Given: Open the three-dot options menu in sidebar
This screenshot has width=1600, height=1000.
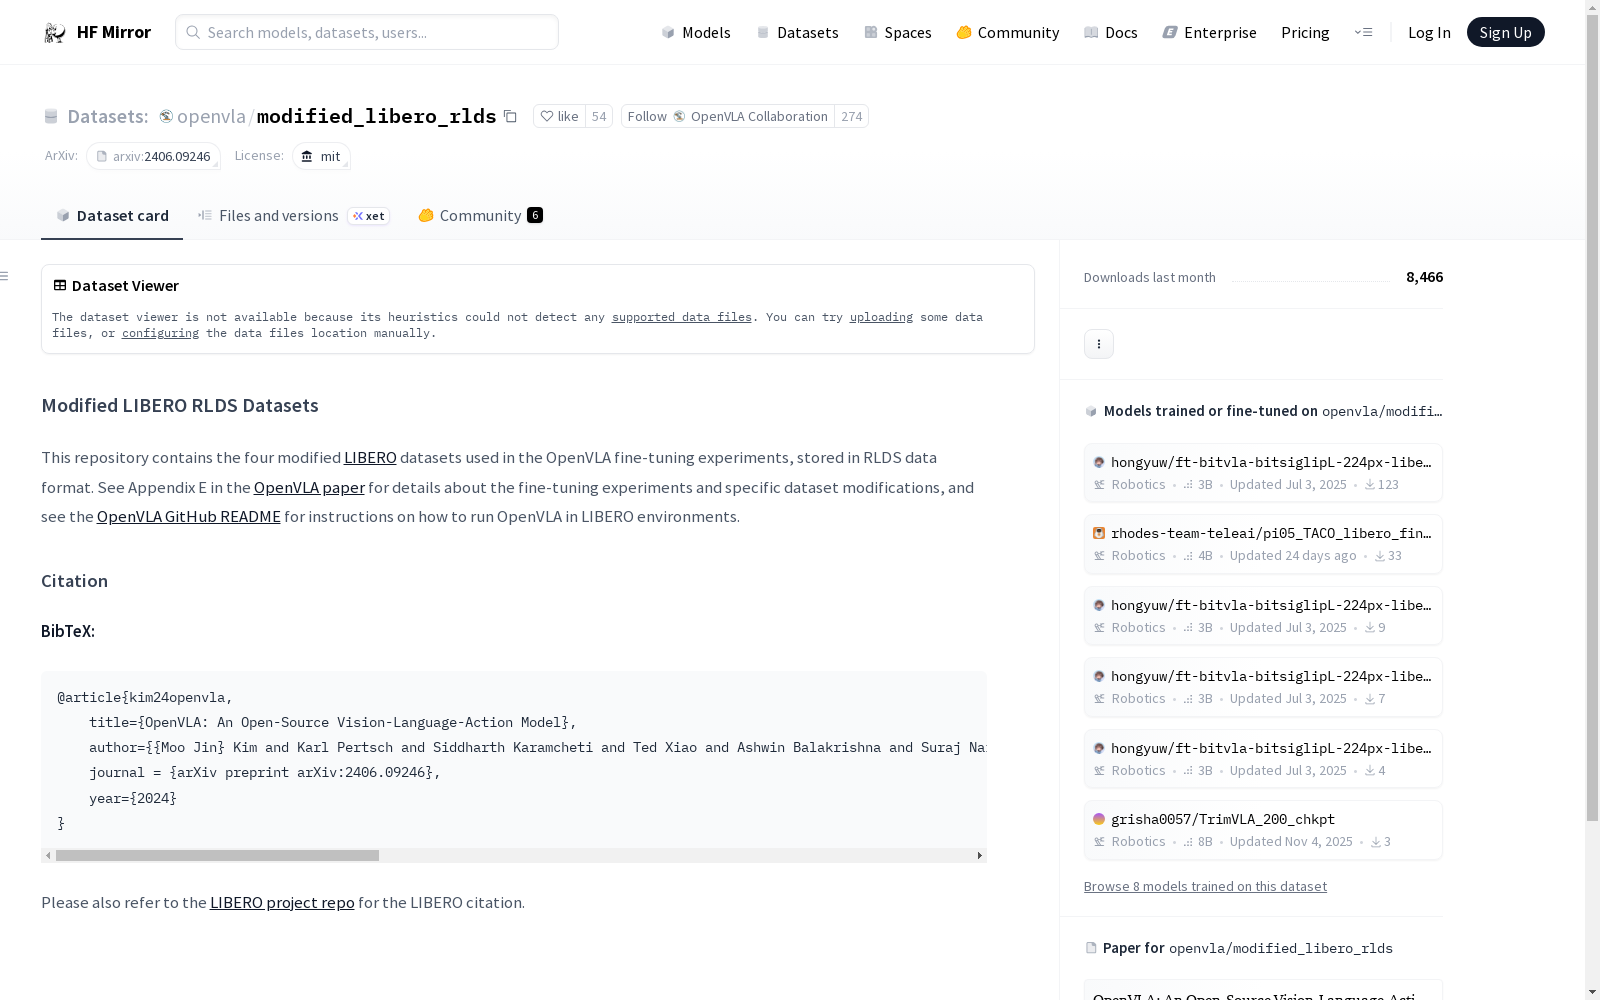Looking at the screenshot, I should [1099, 344].
